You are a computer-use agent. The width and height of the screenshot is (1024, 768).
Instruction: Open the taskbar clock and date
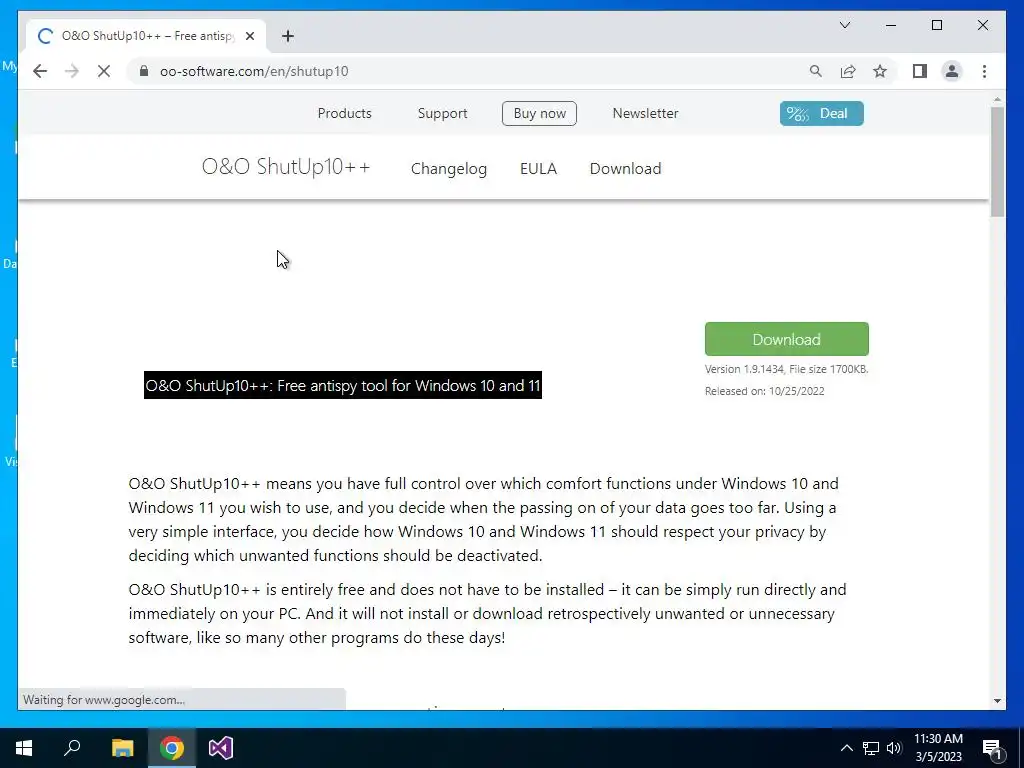pyautogui.click(x=938, y=748)
